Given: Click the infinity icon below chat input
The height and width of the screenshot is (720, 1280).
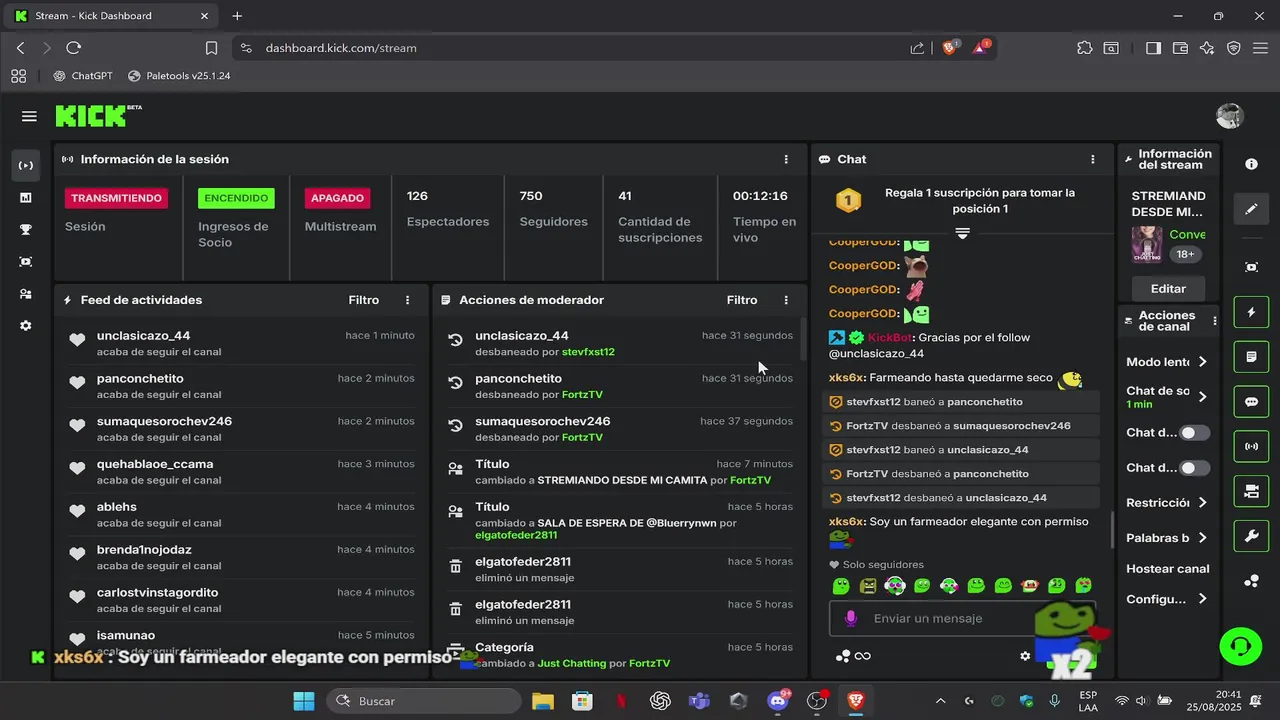Looking at the screenshot, I should tap(862, 656).
